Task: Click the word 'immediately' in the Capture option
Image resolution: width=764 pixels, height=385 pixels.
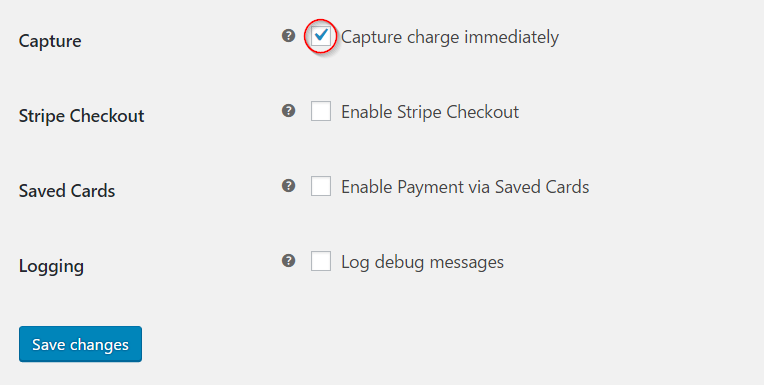Action: pos(511,37)
